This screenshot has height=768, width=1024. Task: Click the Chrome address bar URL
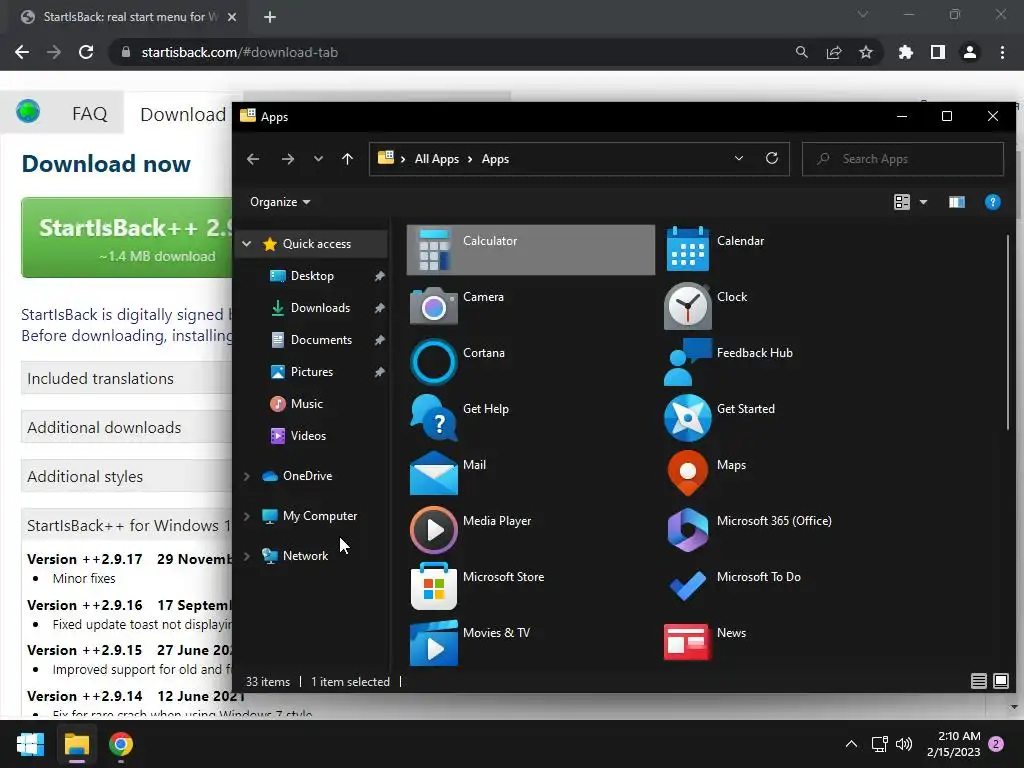pos(239,52)
